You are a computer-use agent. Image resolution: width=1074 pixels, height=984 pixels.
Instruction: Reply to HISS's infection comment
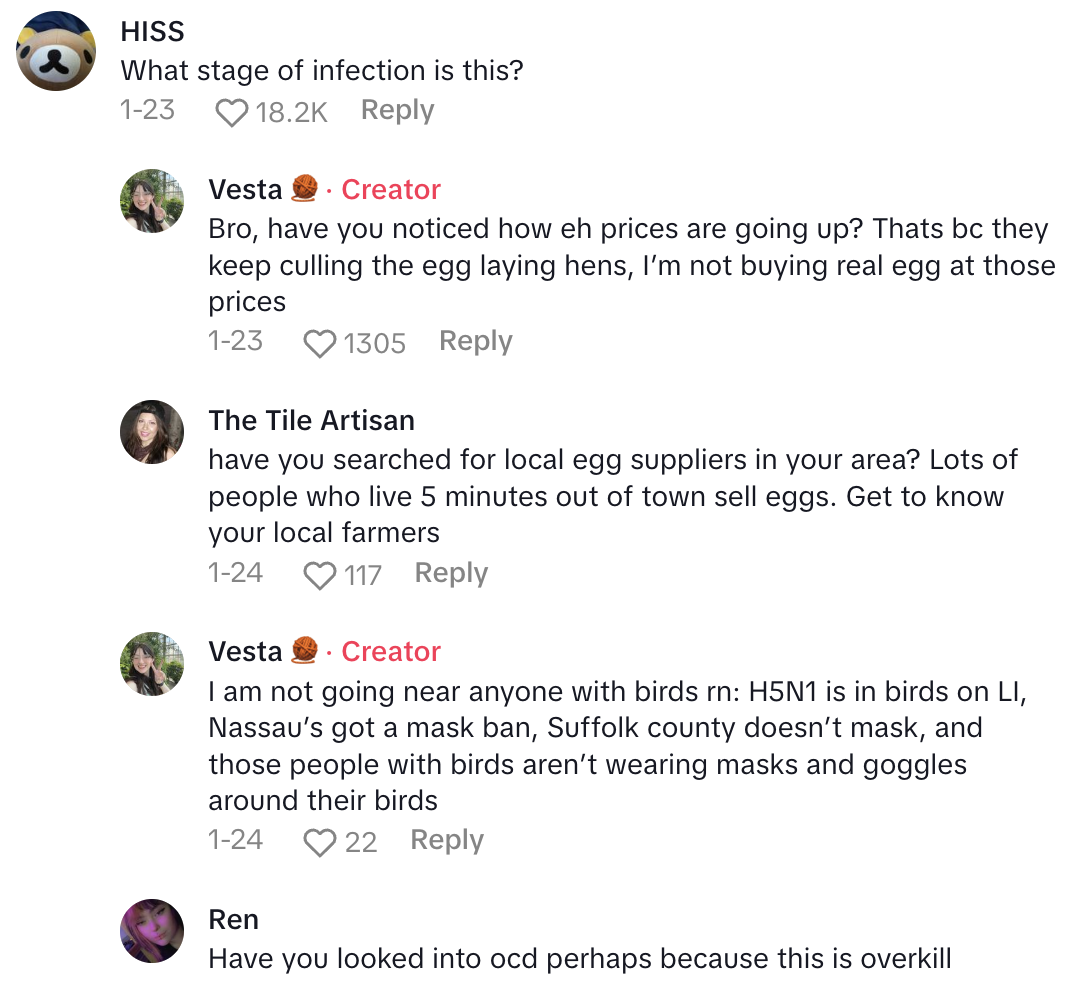(397, 110)
